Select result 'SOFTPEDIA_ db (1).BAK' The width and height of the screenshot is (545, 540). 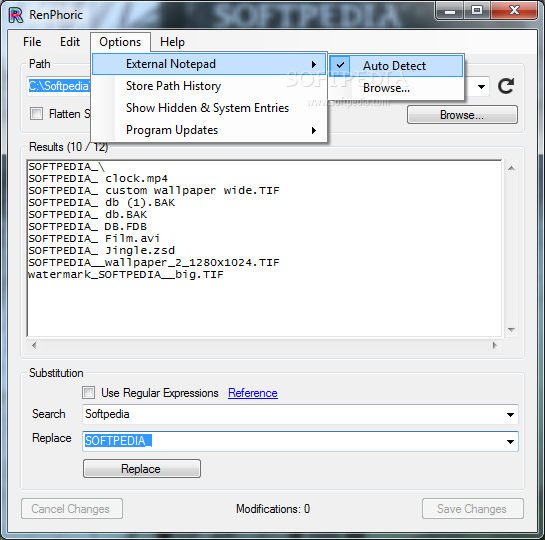(101, 203)
